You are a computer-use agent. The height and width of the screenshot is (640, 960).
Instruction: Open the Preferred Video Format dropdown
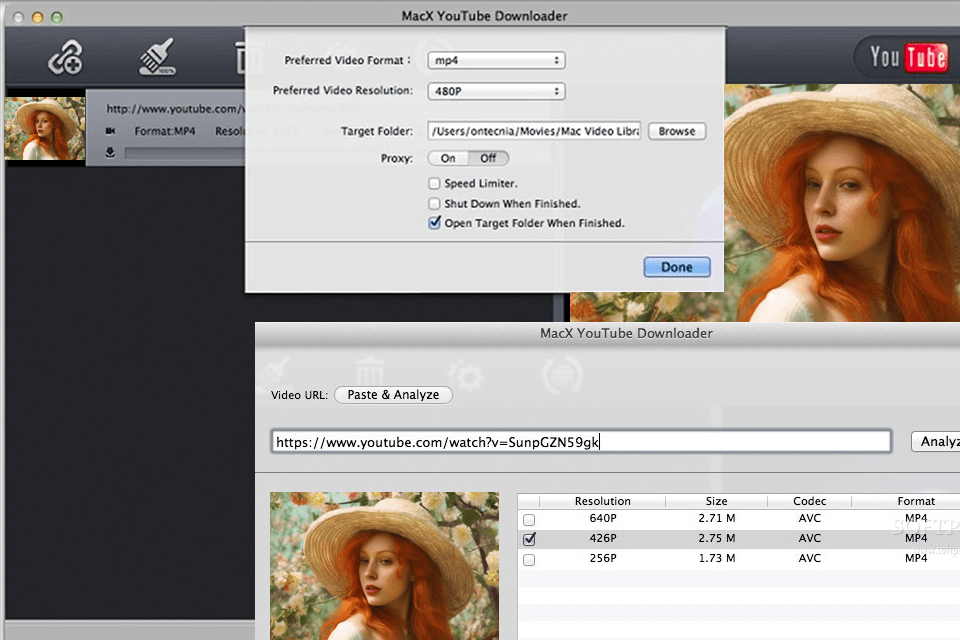[x=496, y=61]
